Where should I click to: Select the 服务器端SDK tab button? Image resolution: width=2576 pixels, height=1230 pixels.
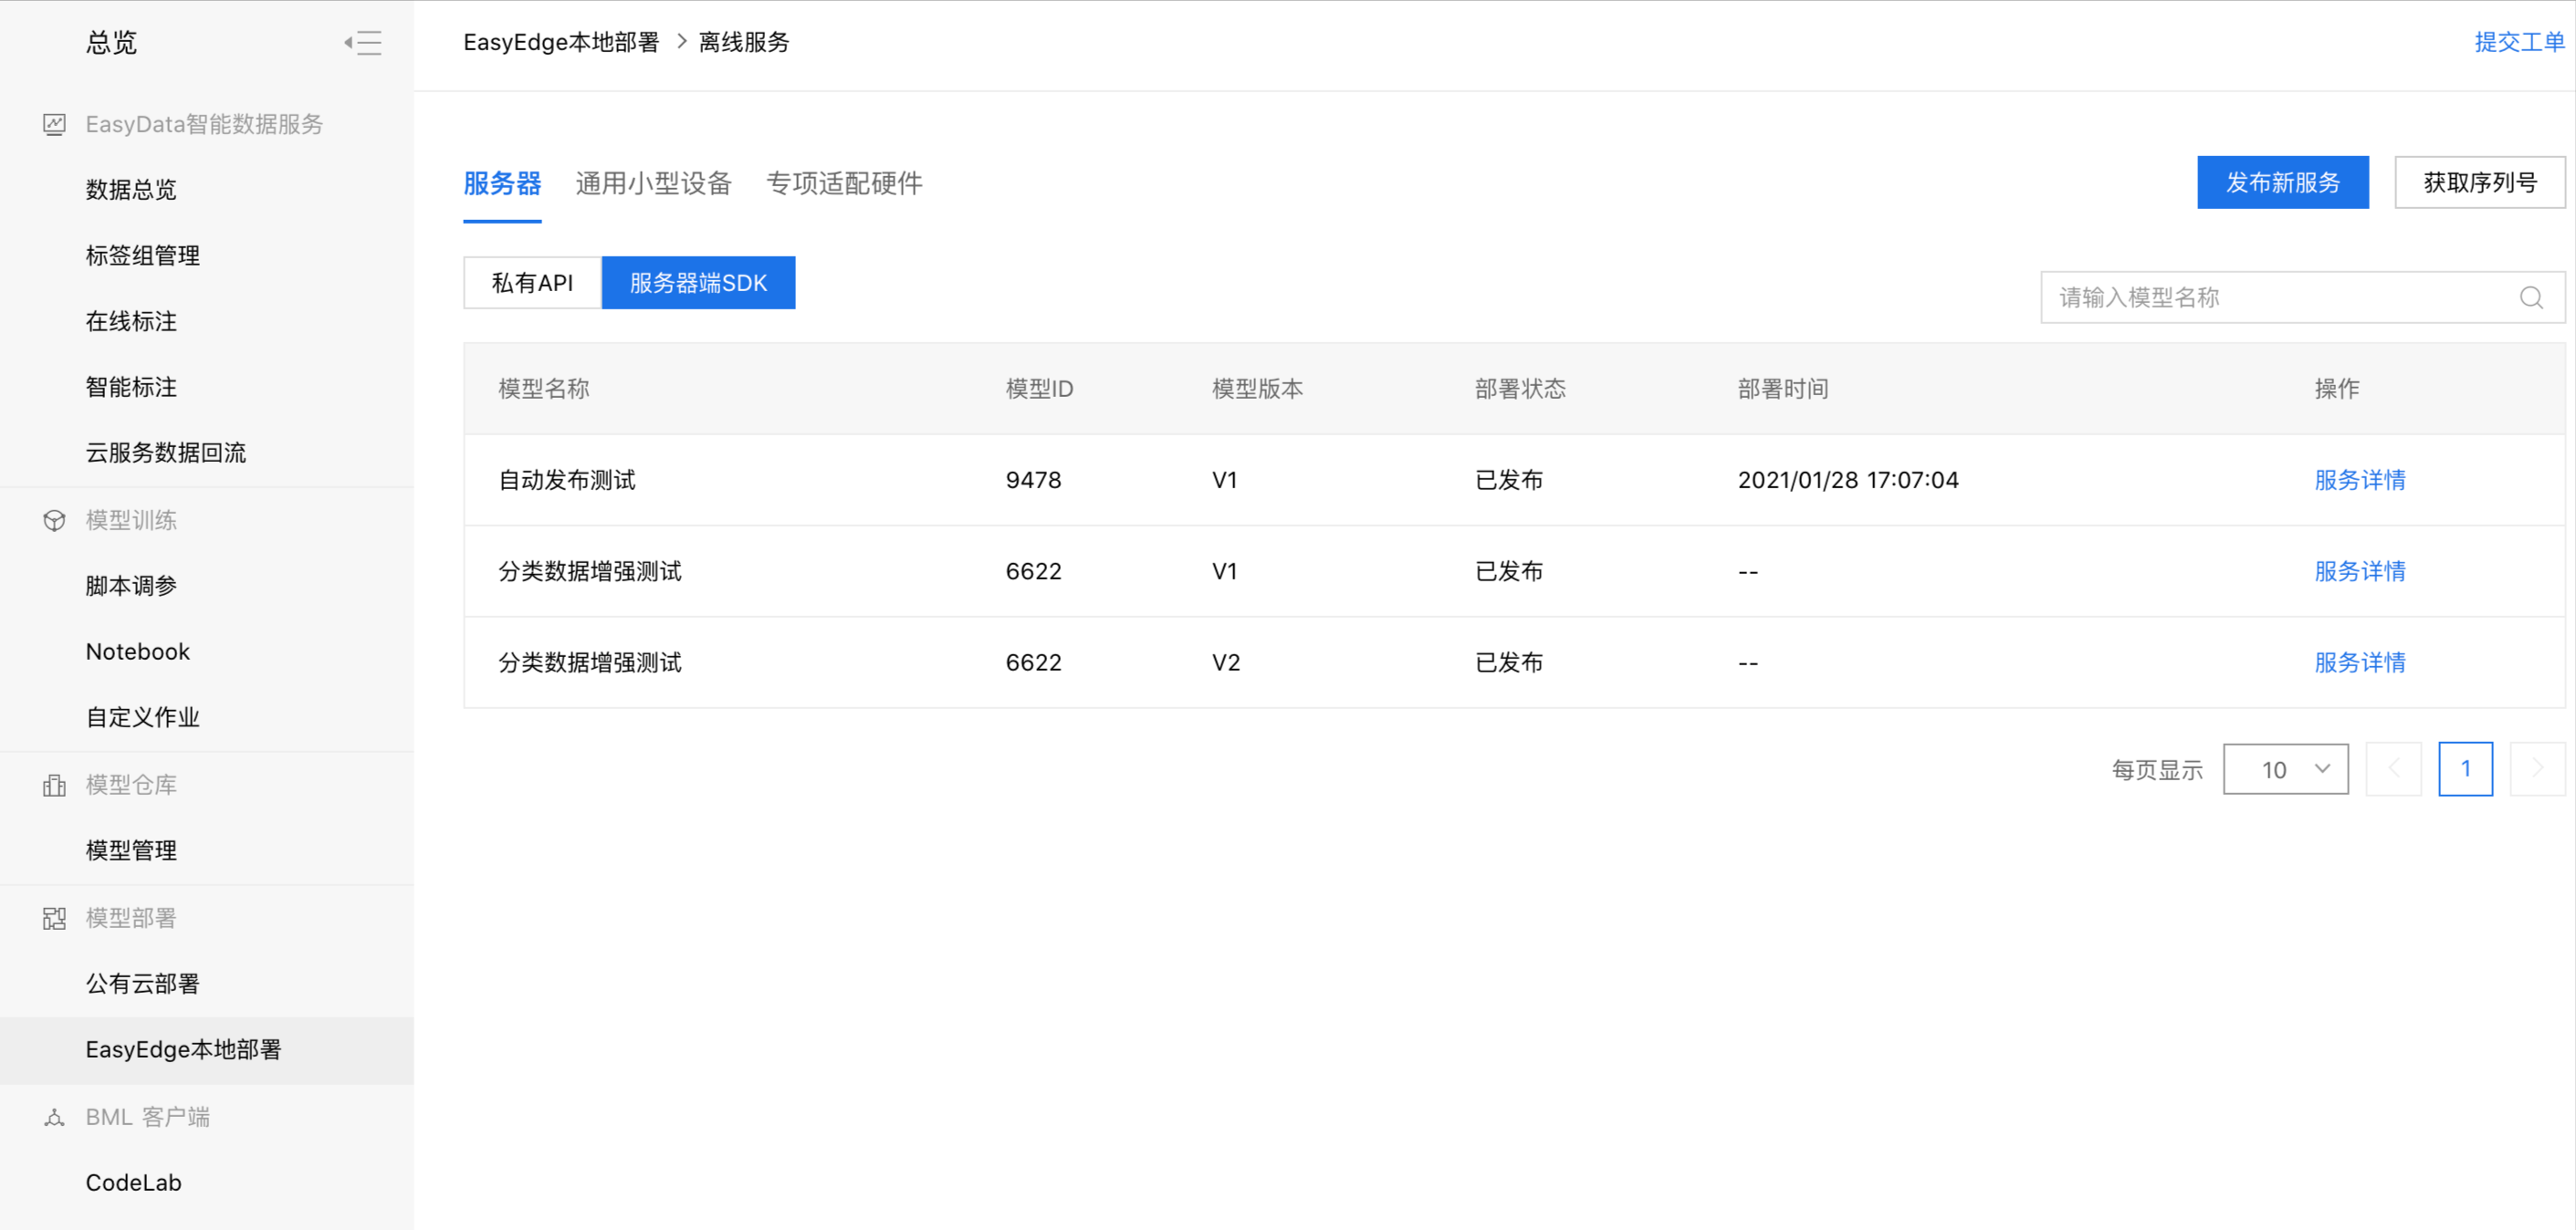click(698, 283)
